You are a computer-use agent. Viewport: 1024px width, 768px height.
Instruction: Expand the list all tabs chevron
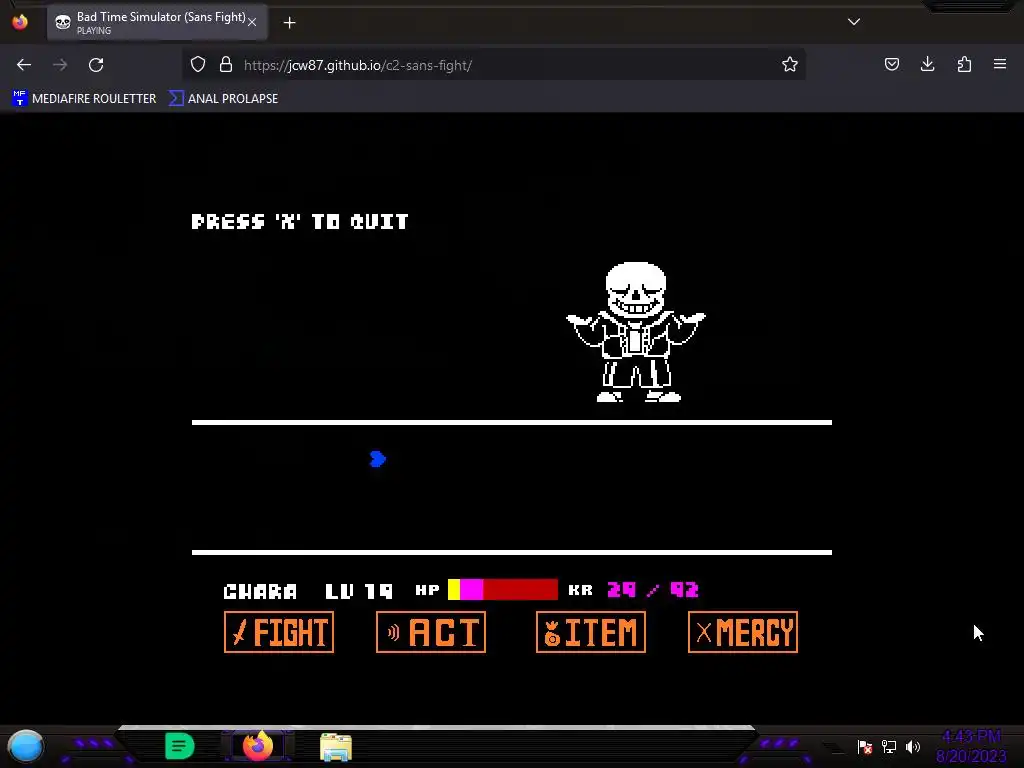coord(854,22)
